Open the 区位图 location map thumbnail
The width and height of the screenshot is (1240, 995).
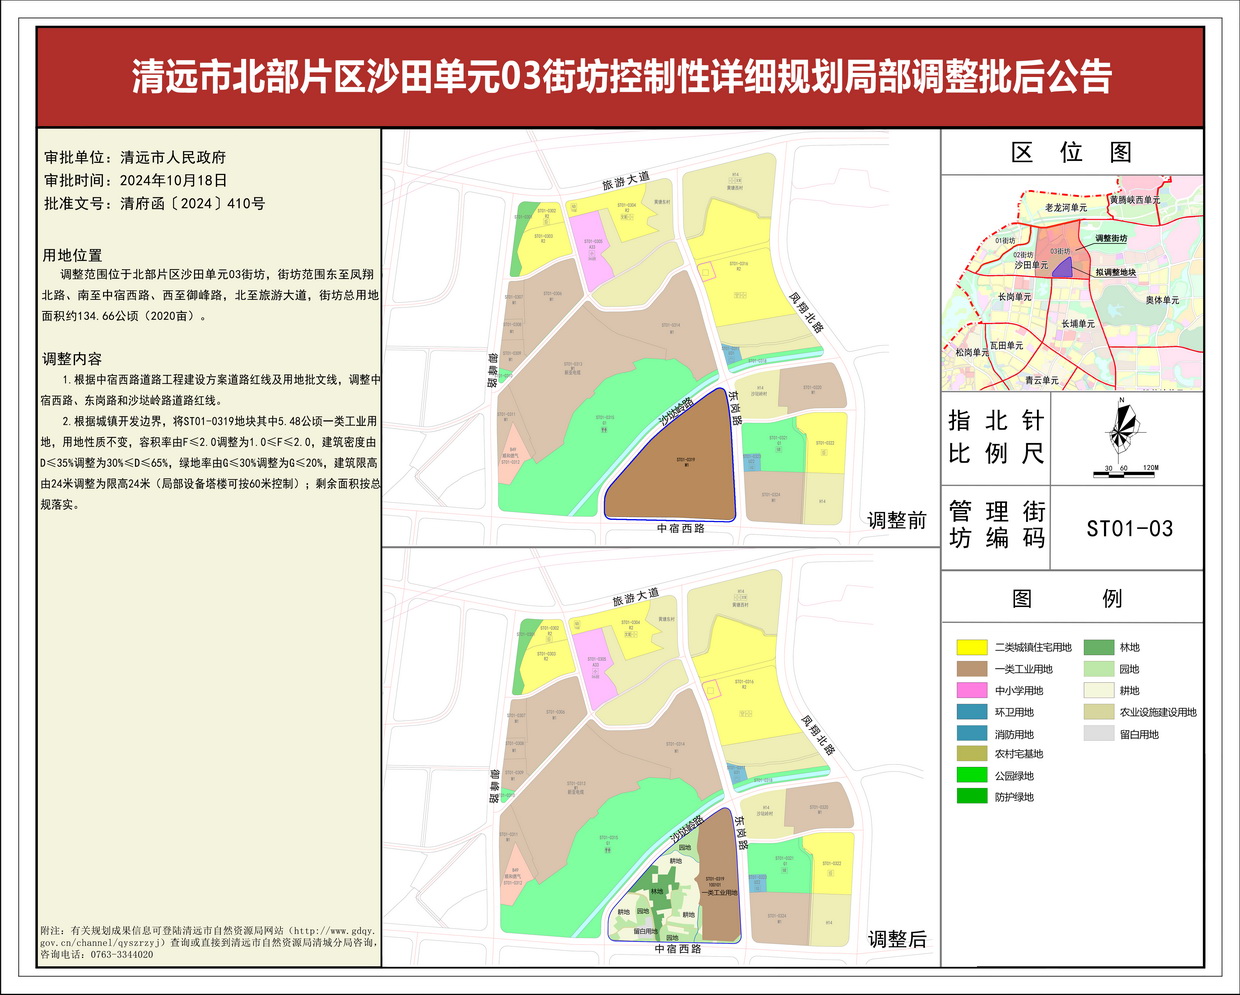(1072, 283)
